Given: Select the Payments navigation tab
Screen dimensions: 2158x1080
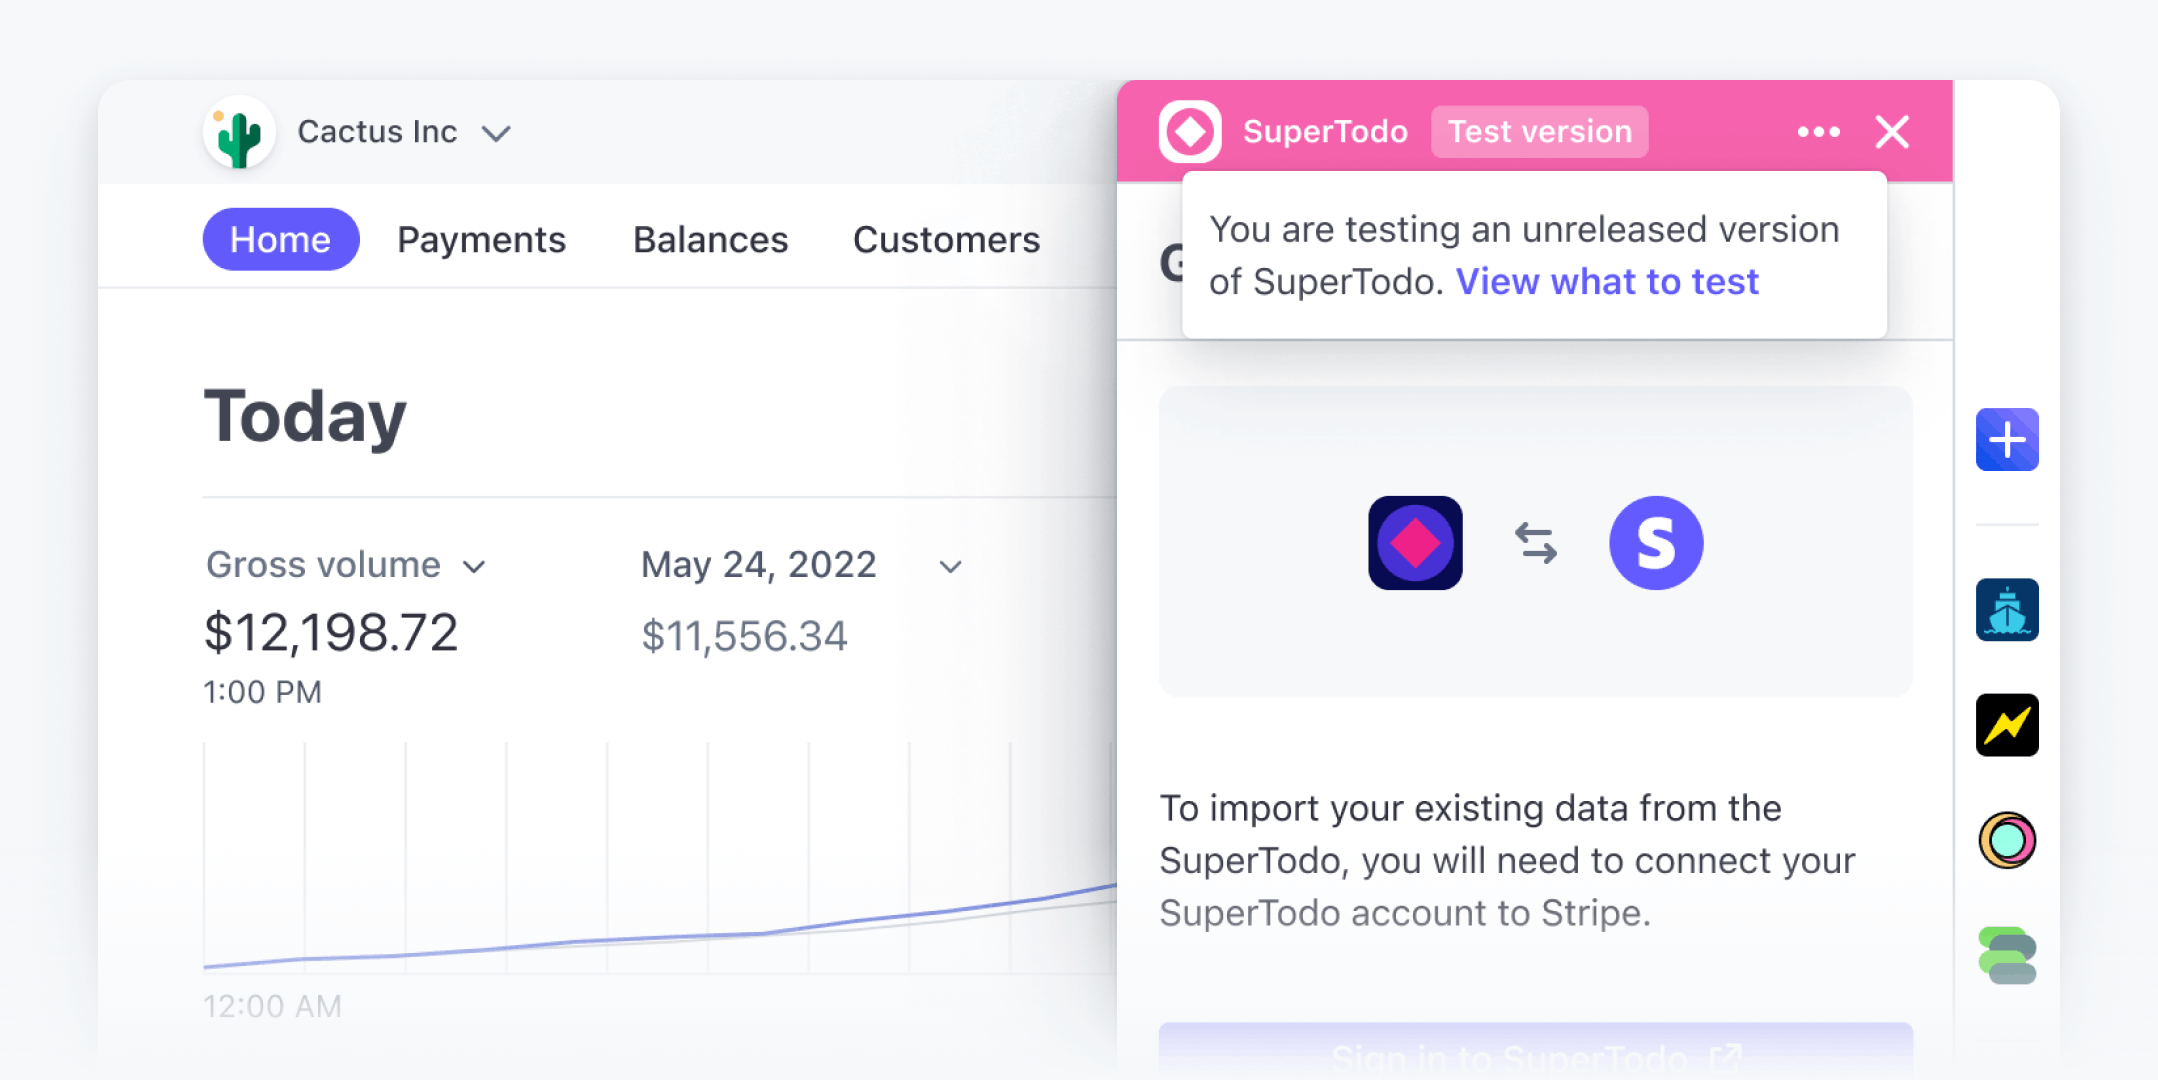Looking at the screenshot, I should [479, 238].
